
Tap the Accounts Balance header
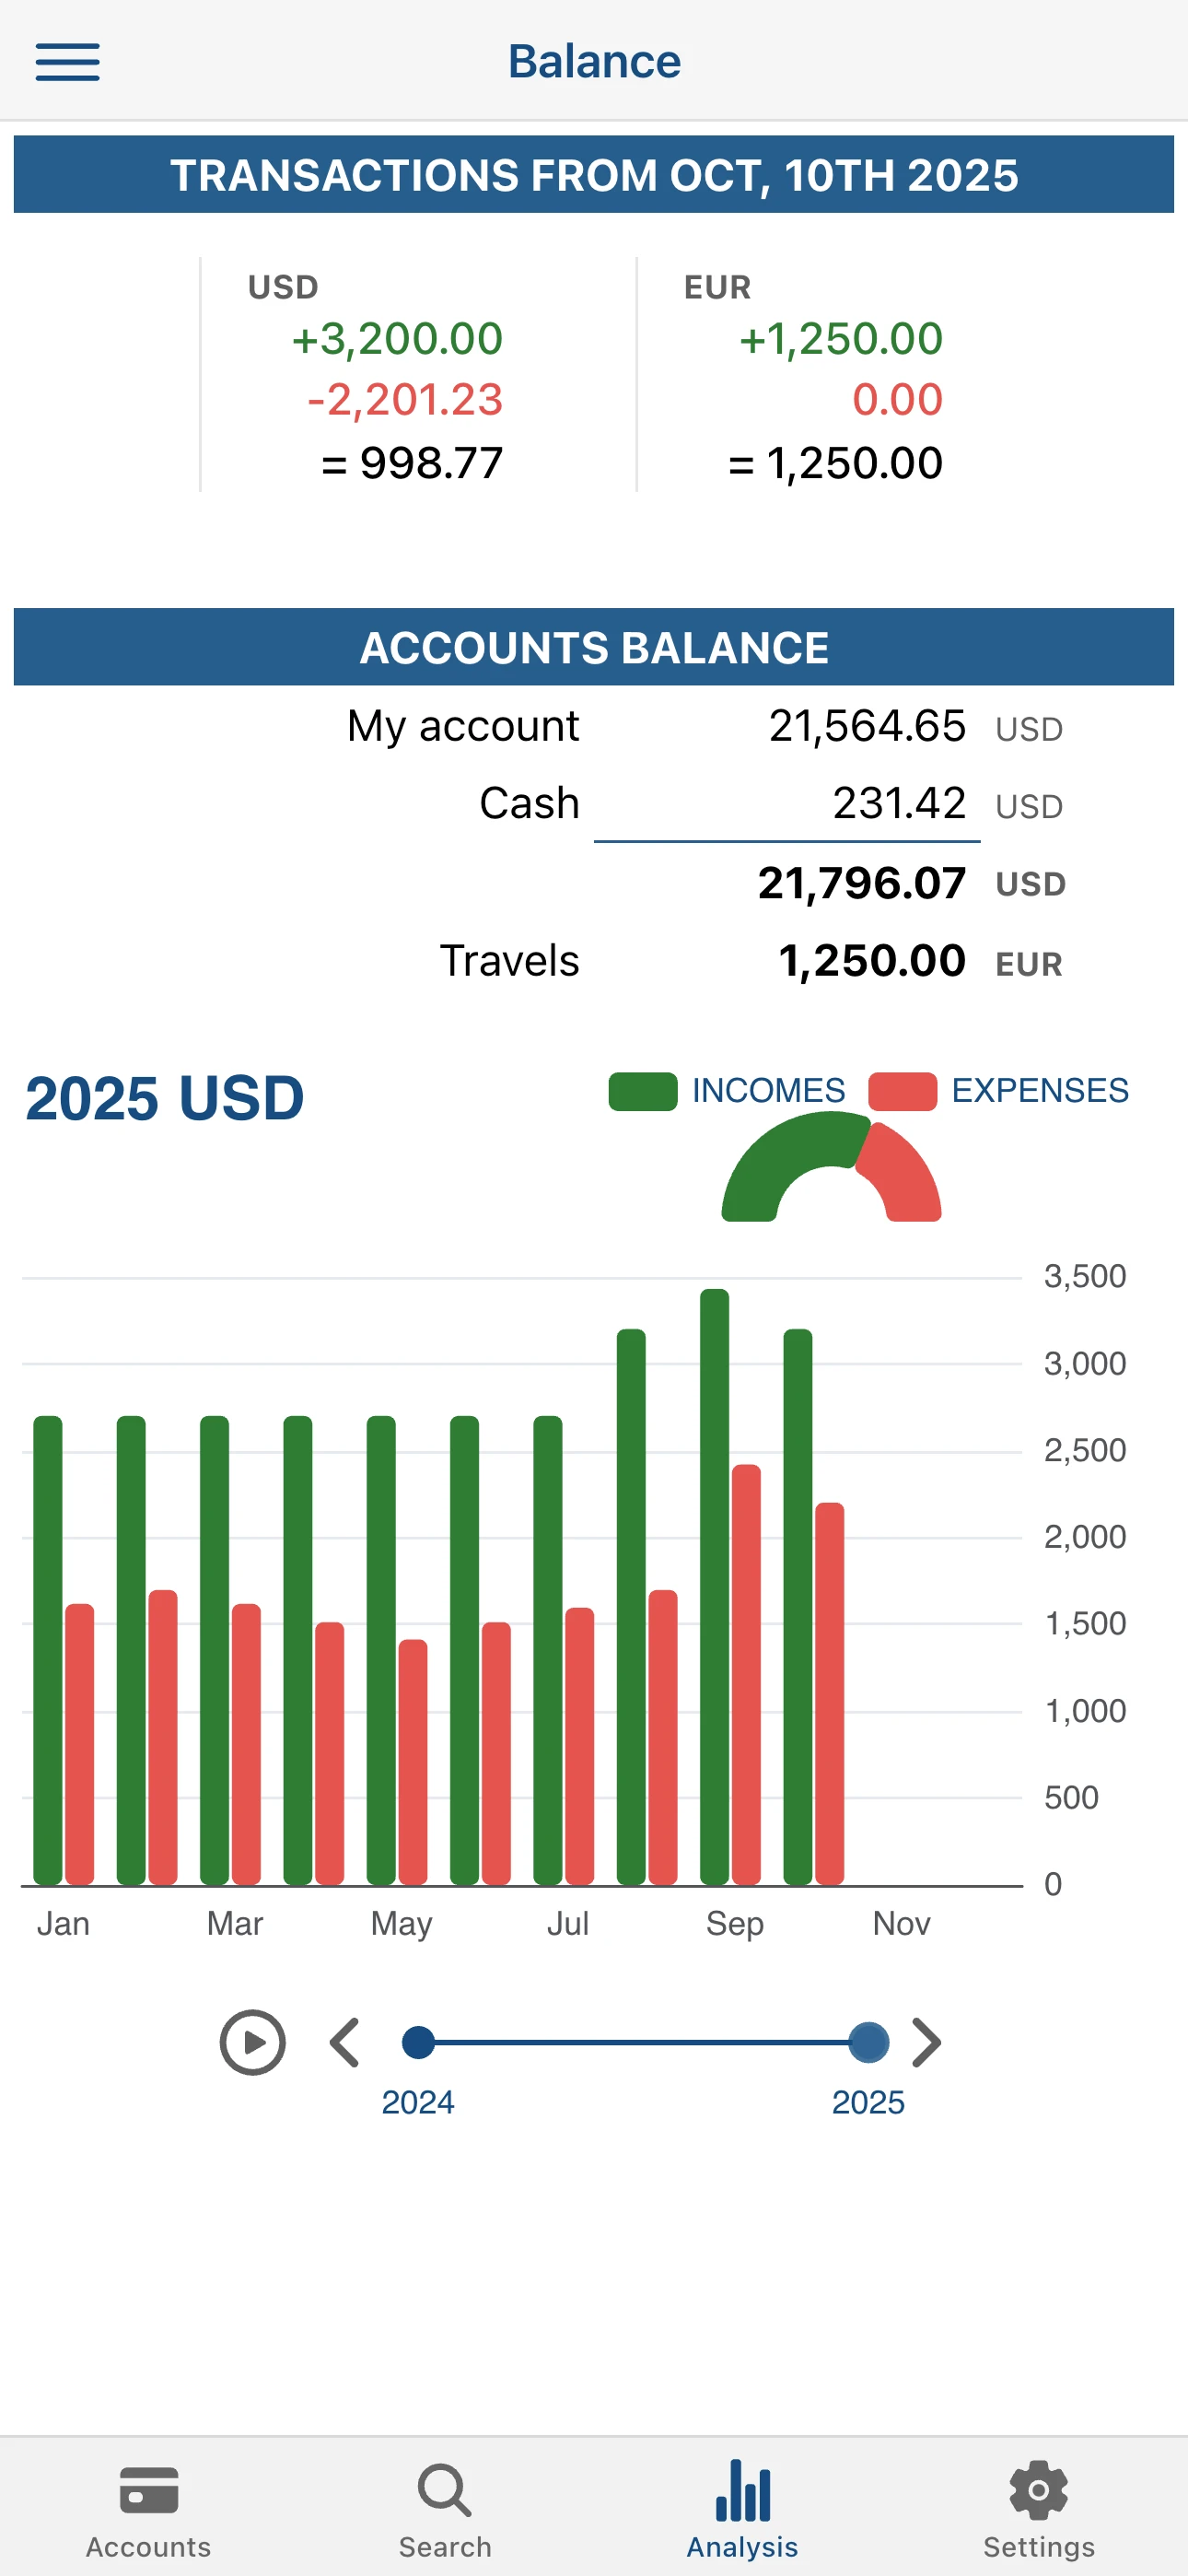[594, 647]
